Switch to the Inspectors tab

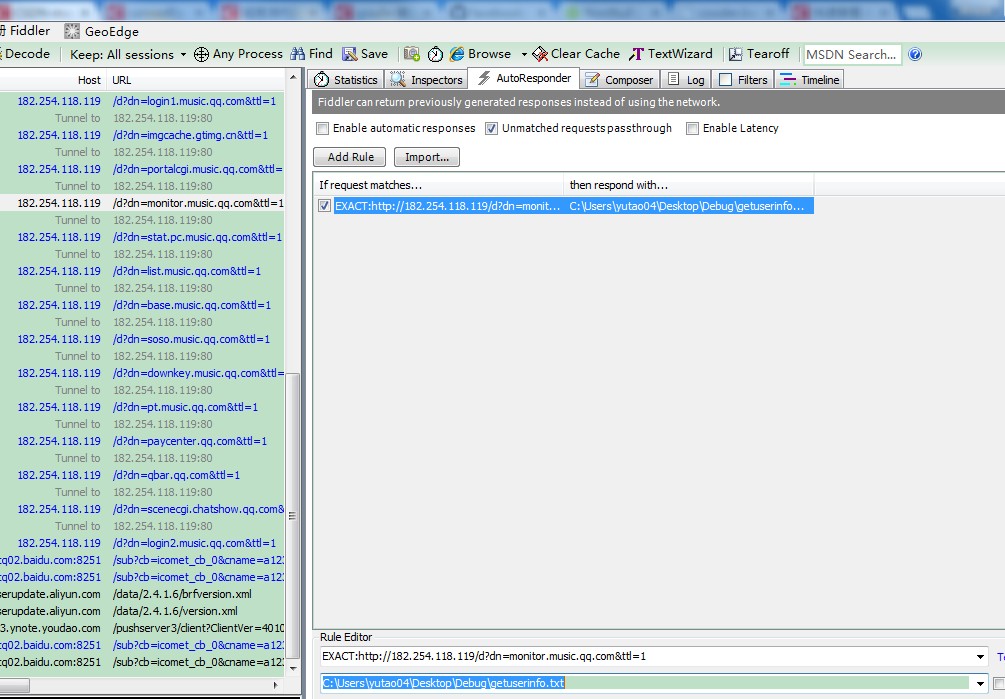(x=427, y=79)
